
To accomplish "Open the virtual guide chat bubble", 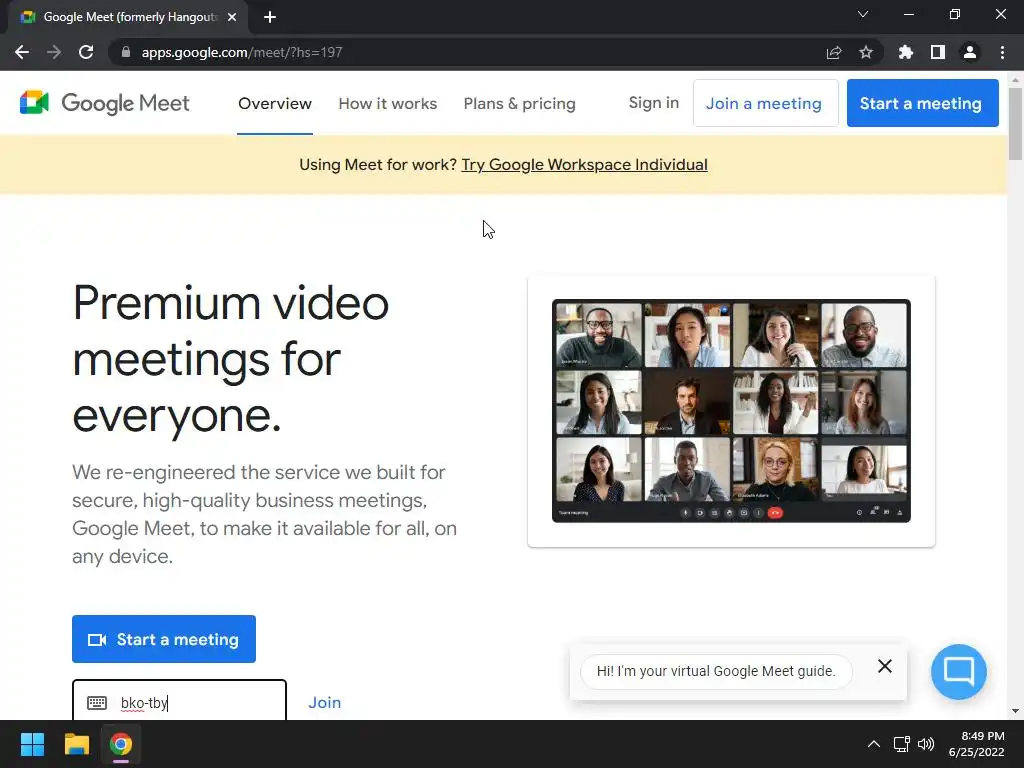I will [x=959, y=671].
